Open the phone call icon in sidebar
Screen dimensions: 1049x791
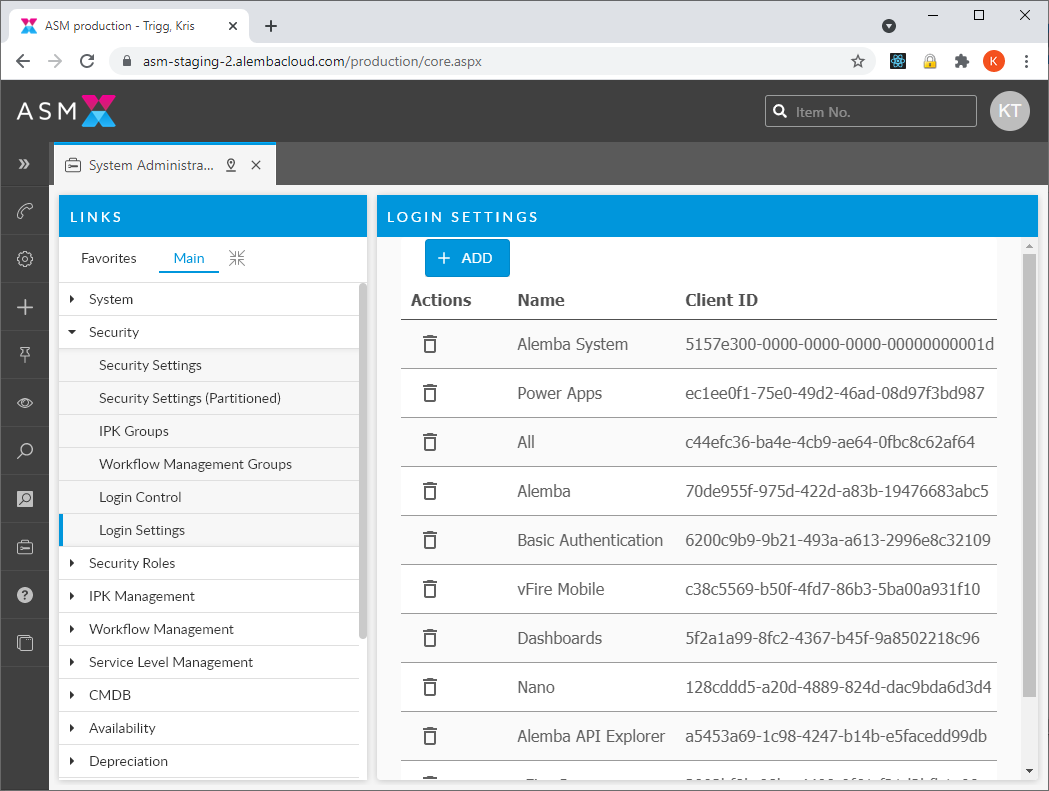25,211
